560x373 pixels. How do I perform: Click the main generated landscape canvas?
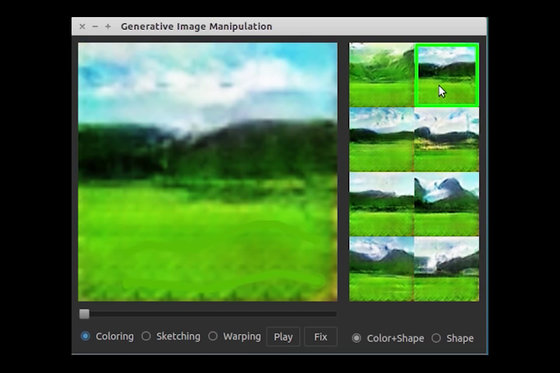[x=208, y=172]
